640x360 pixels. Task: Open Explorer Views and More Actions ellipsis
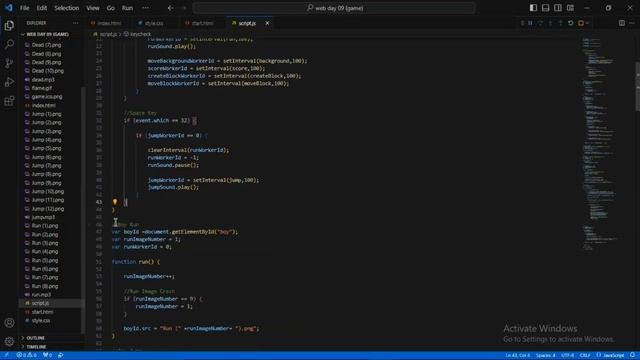[x=76, y=23]
